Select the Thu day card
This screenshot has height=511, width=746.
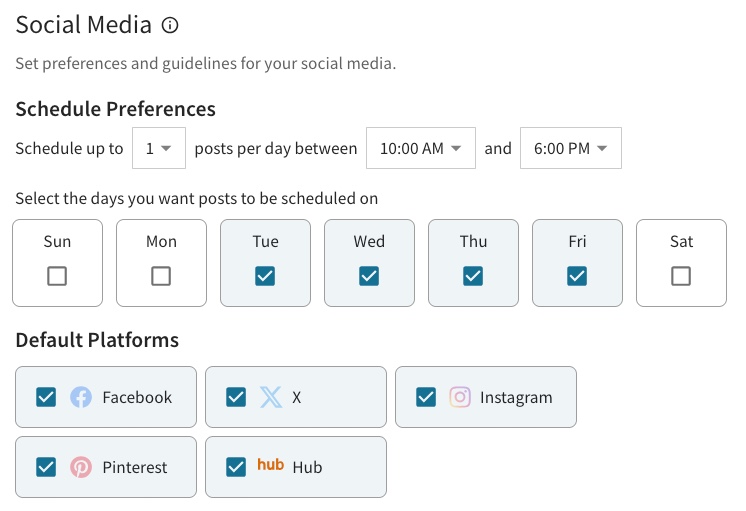pos(473,263)
